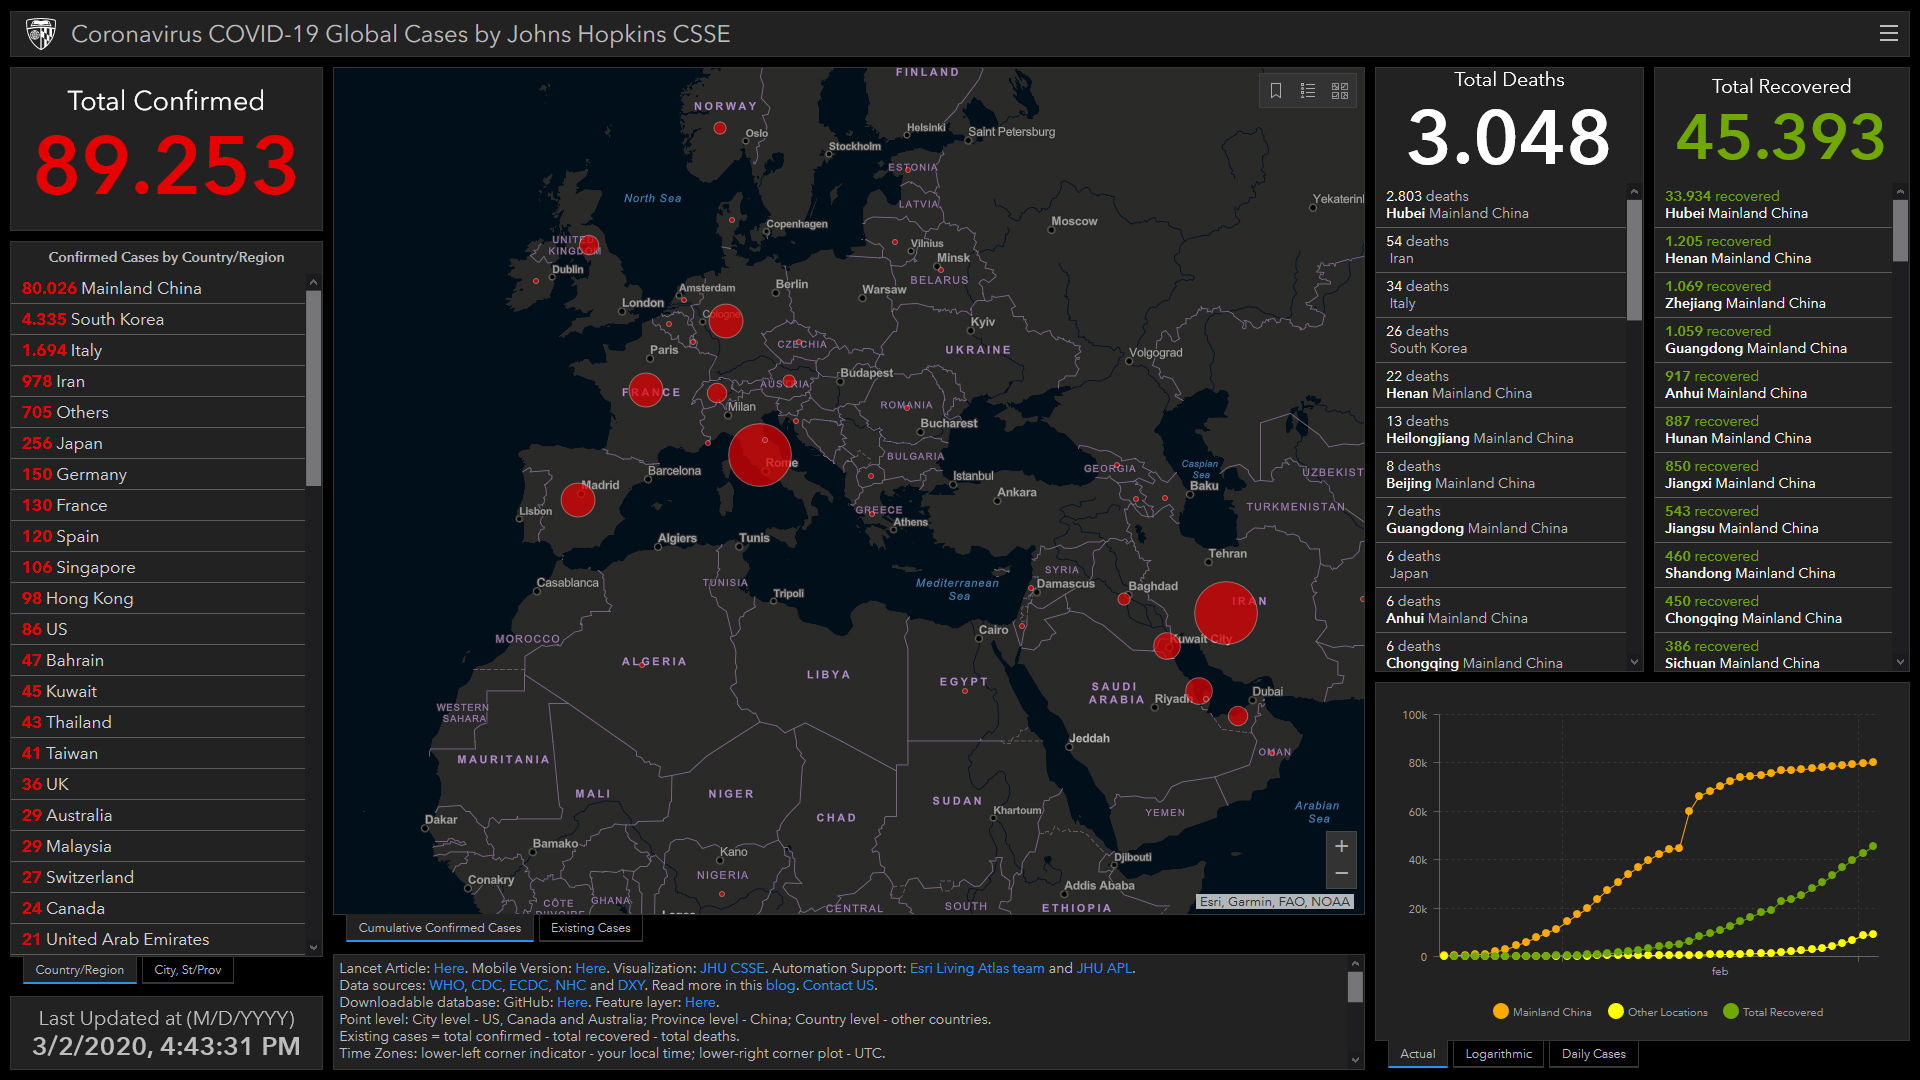Click Italy 34 deaths entry
This screenshot has height=1080, width=1920.
1501,295
